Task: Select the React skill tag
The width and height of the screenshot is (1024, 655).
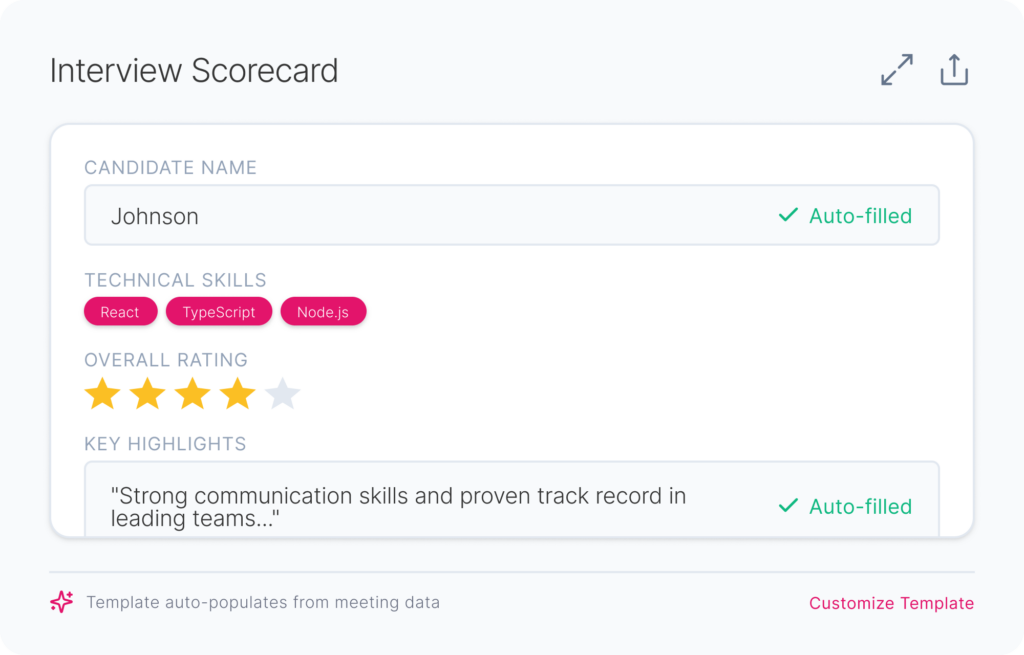Action: coord(120,312)
